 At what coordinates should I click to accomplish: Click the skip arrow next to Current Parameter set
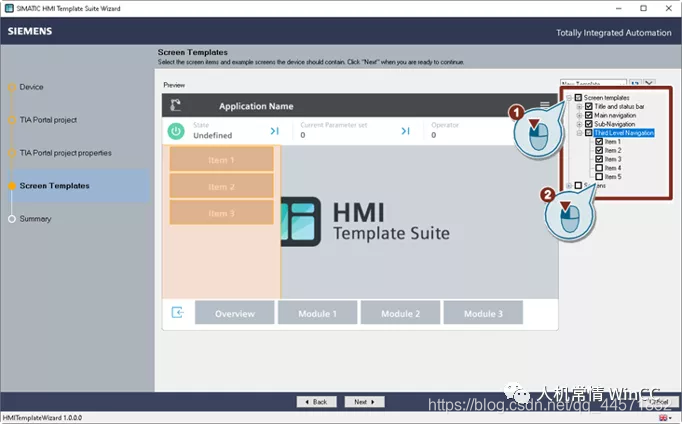[x=405, y=131]
